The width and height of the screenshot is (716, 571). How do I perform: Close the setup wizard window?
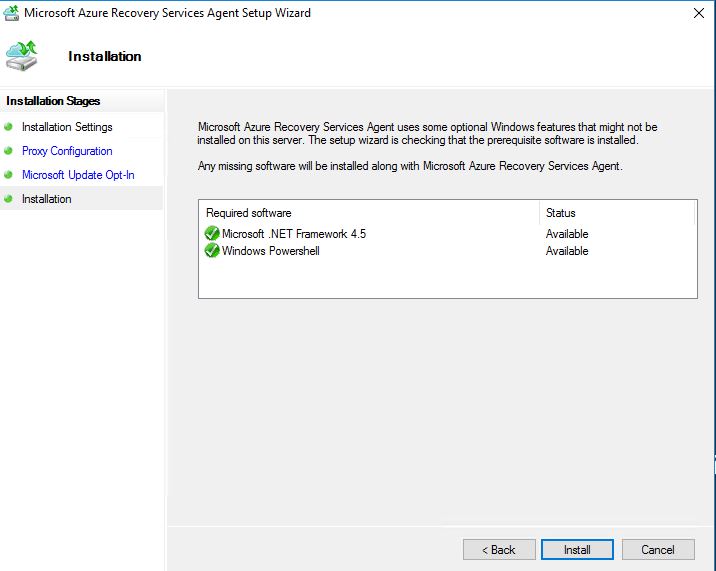699,13
